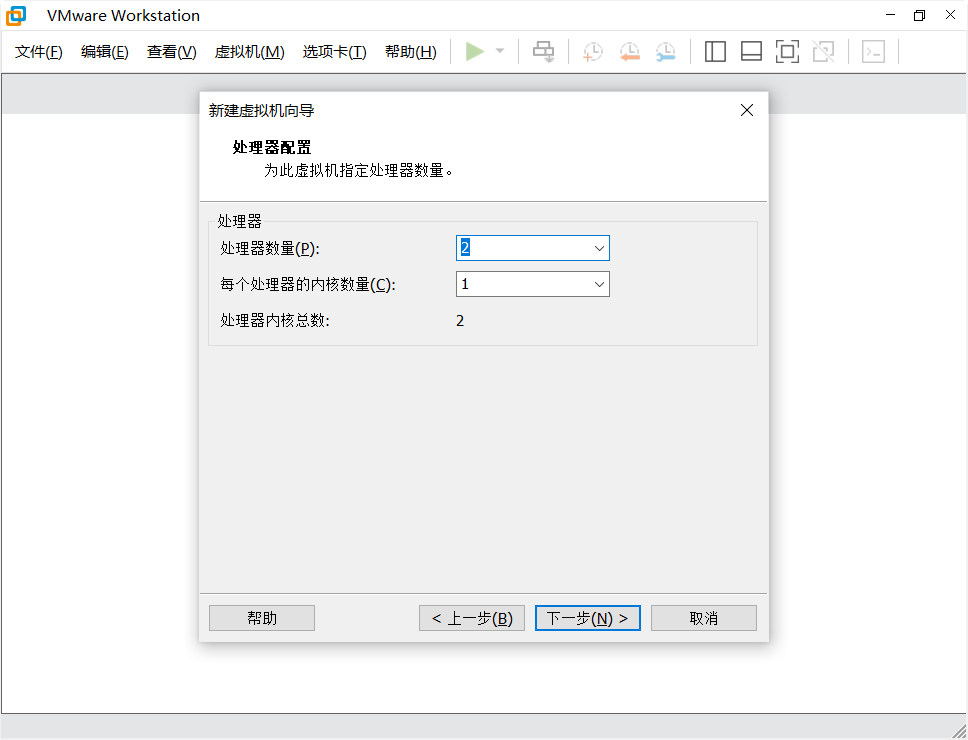The width and height of the screenshot is (968, 740).
Task: Click the 帮助 button in wizard
Action: click(262, 618)
